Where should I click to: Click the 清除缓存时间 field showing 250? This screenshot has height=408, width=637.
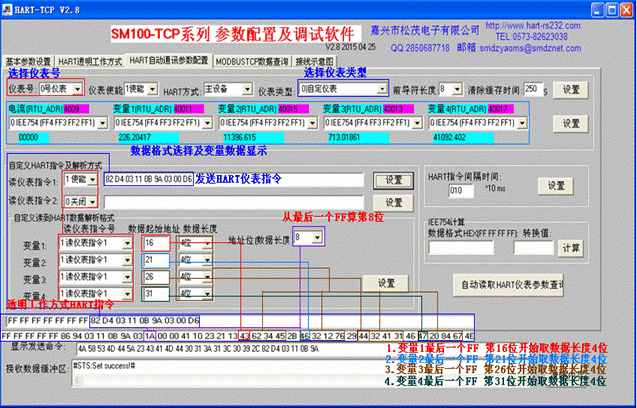(533, 89)
